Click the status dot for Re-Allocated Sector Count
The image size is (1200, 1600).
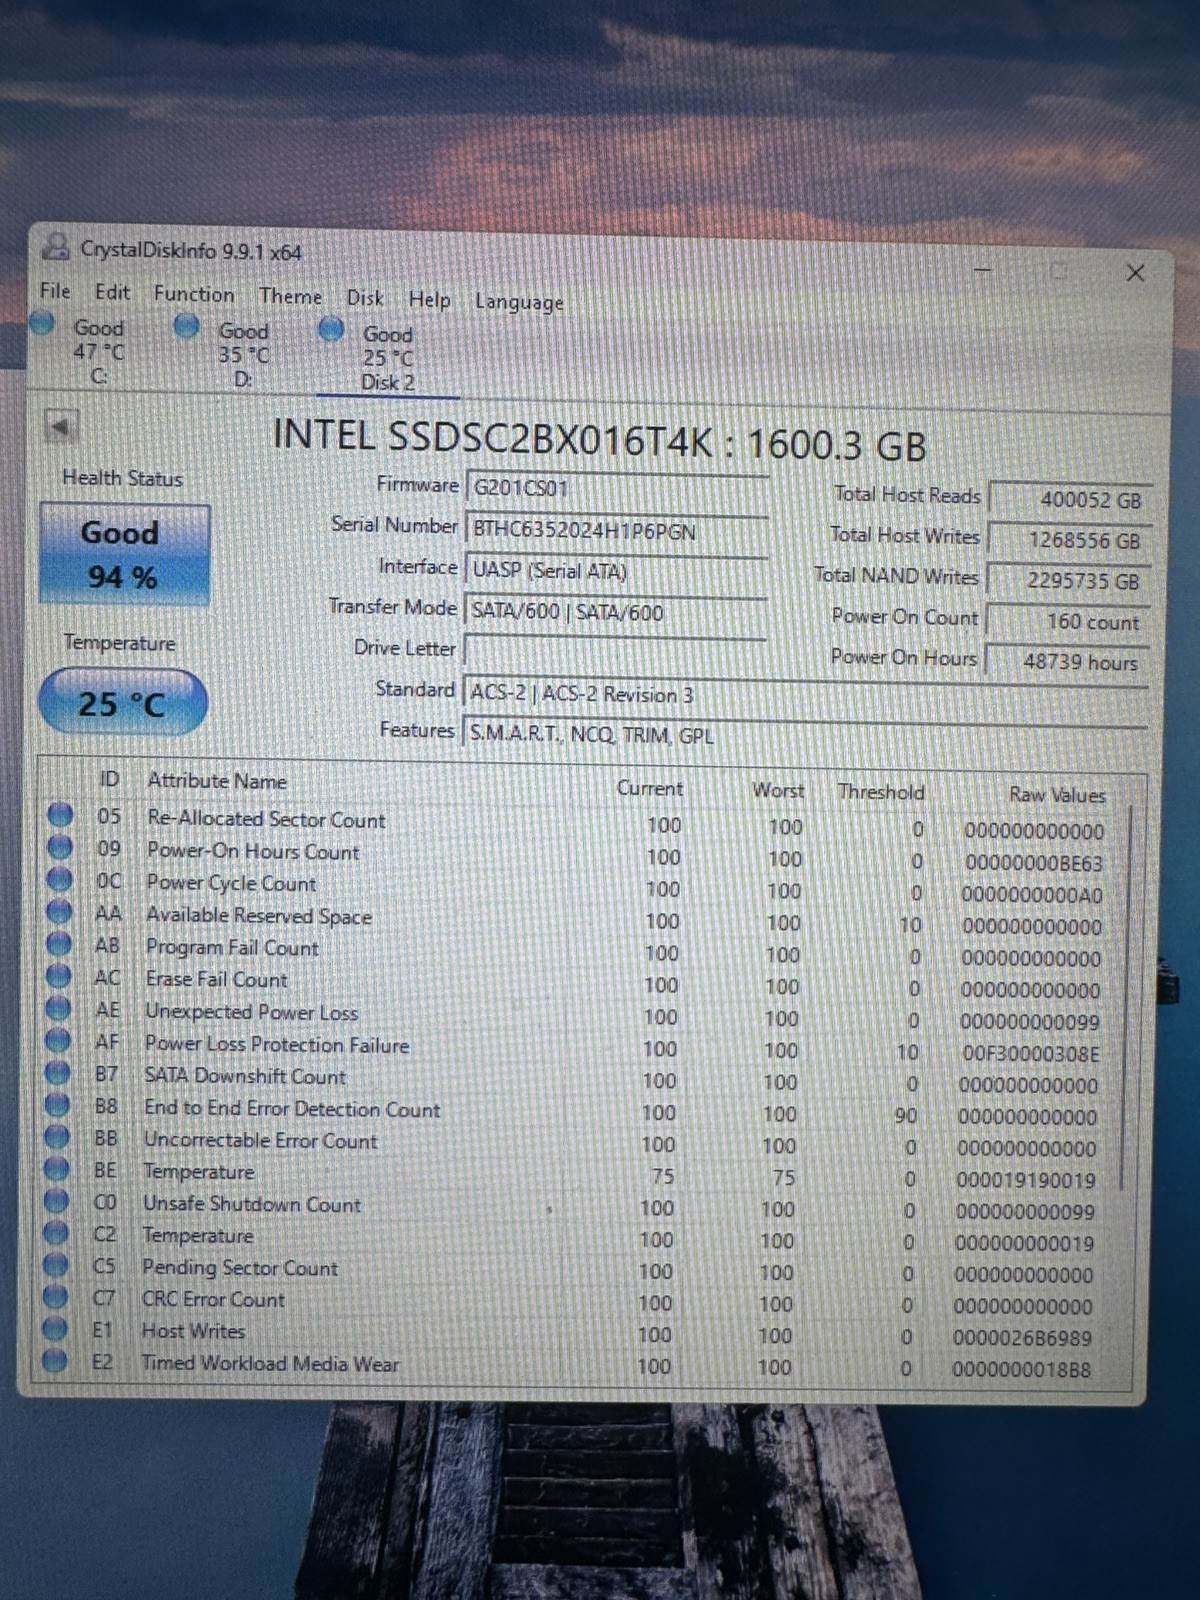[61, 815]
